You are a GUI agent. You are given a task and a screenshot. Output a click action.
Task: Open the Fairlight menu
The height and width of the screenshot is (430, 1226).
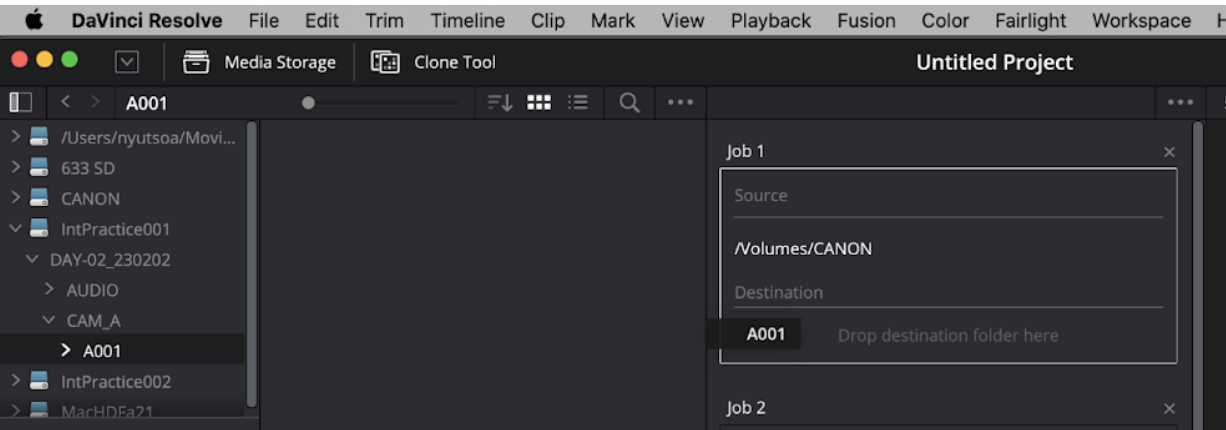click(1031, 20)
